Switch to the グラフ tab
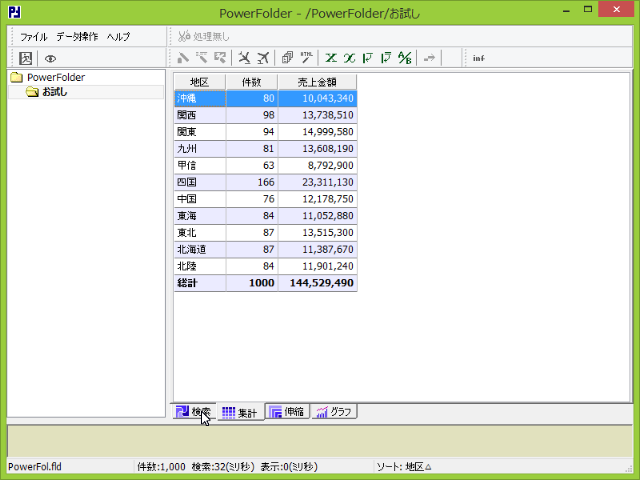Viewport: 640px width, 480px height. 334,411
